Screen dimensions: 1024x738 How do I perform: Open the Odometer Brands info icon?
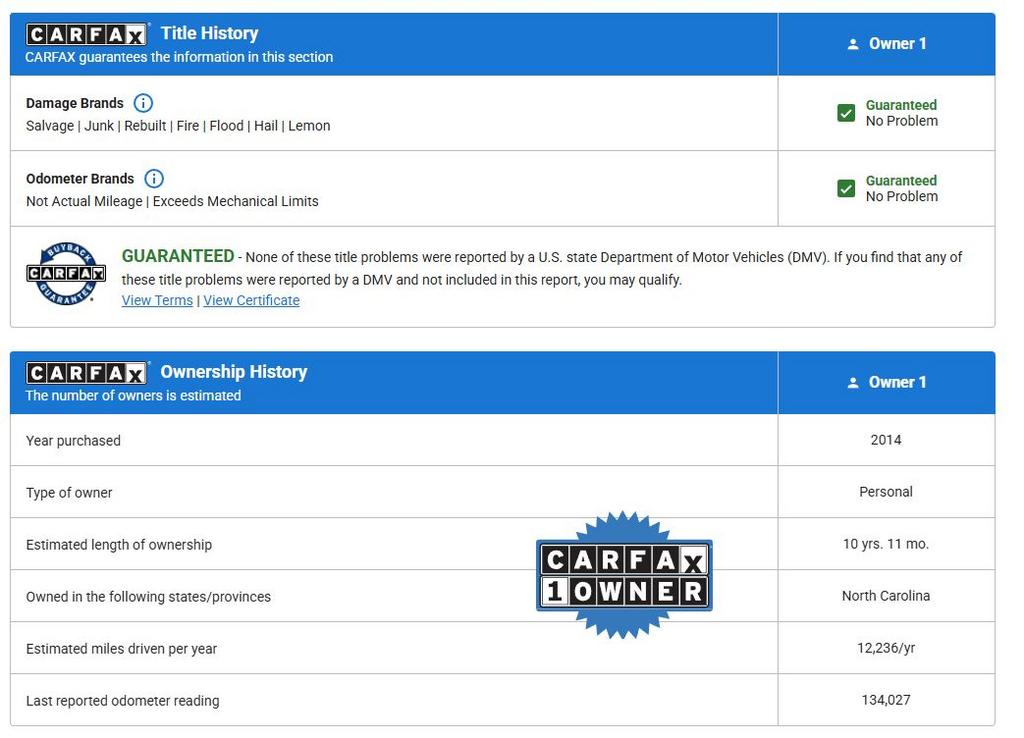pos(153,179)
